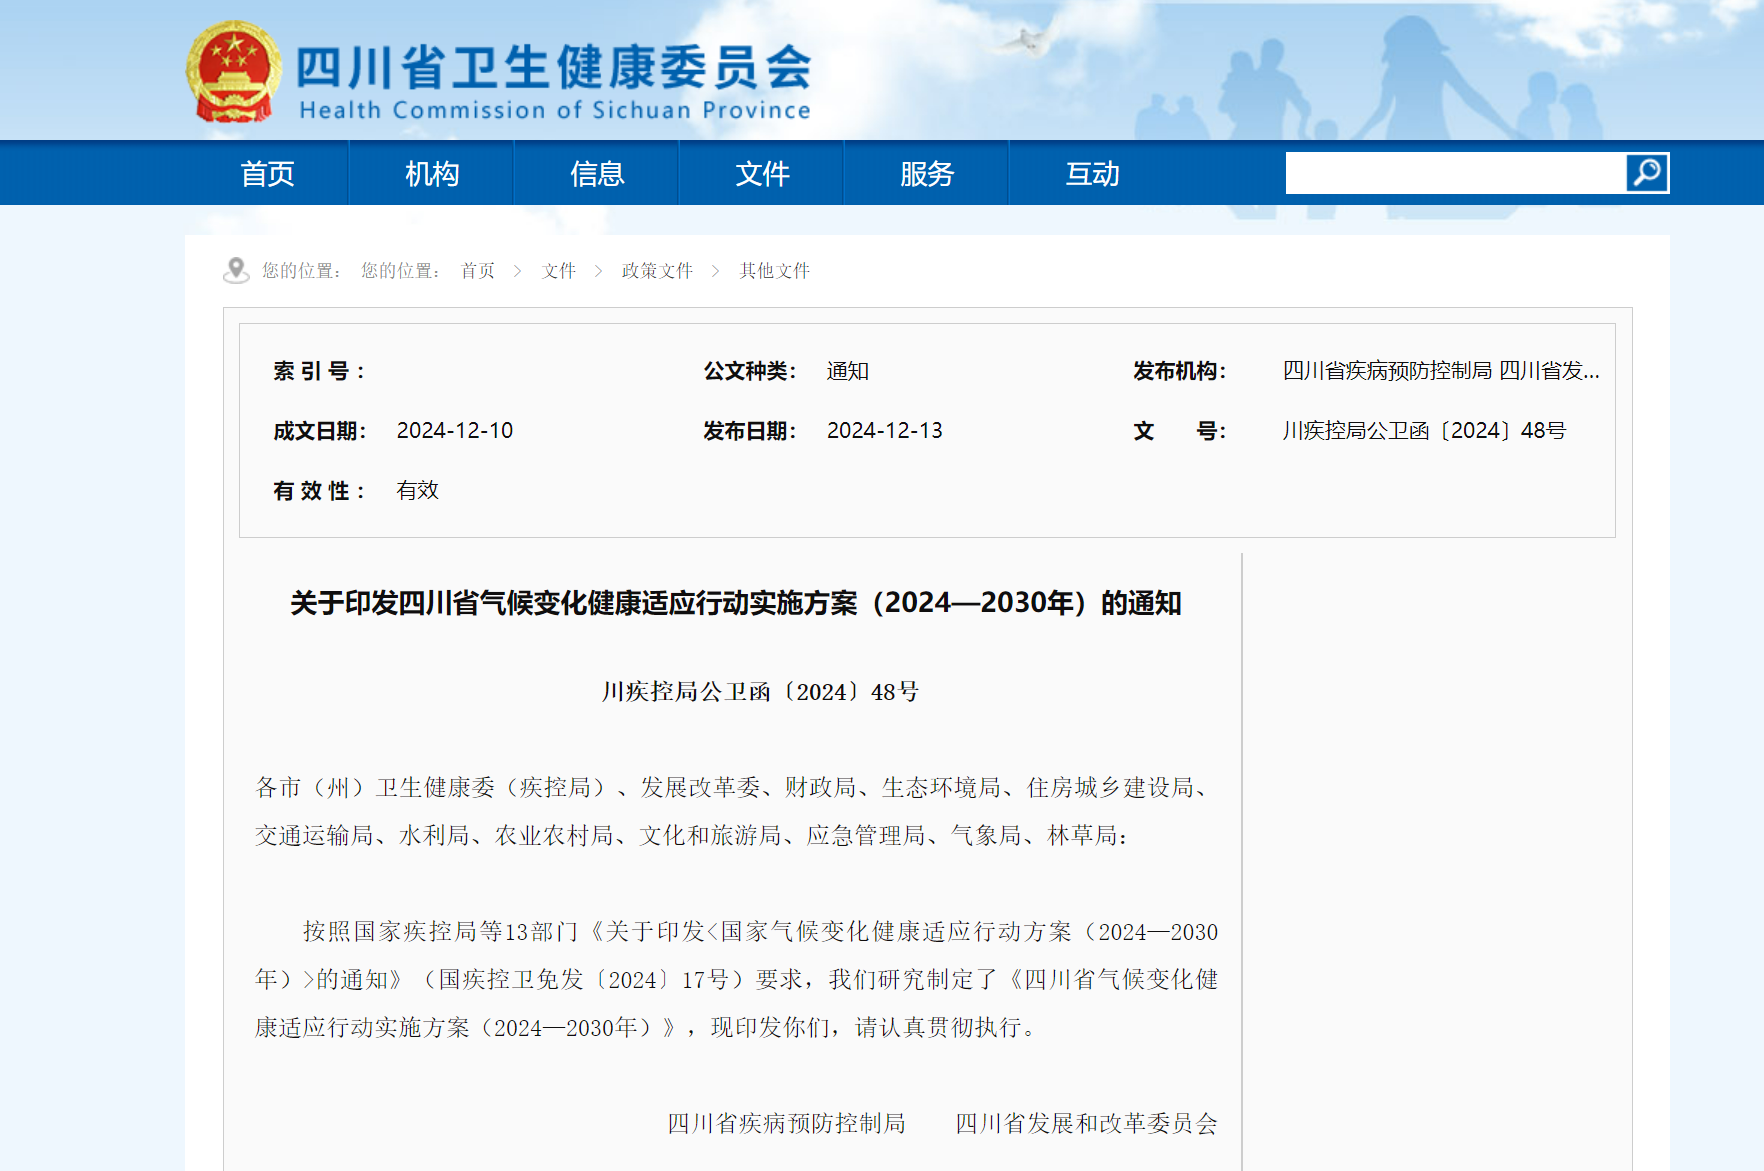Select 文件 in the blue navigation bar
The height and width of the screenshot is (1171, 1764).
(762, 174)
